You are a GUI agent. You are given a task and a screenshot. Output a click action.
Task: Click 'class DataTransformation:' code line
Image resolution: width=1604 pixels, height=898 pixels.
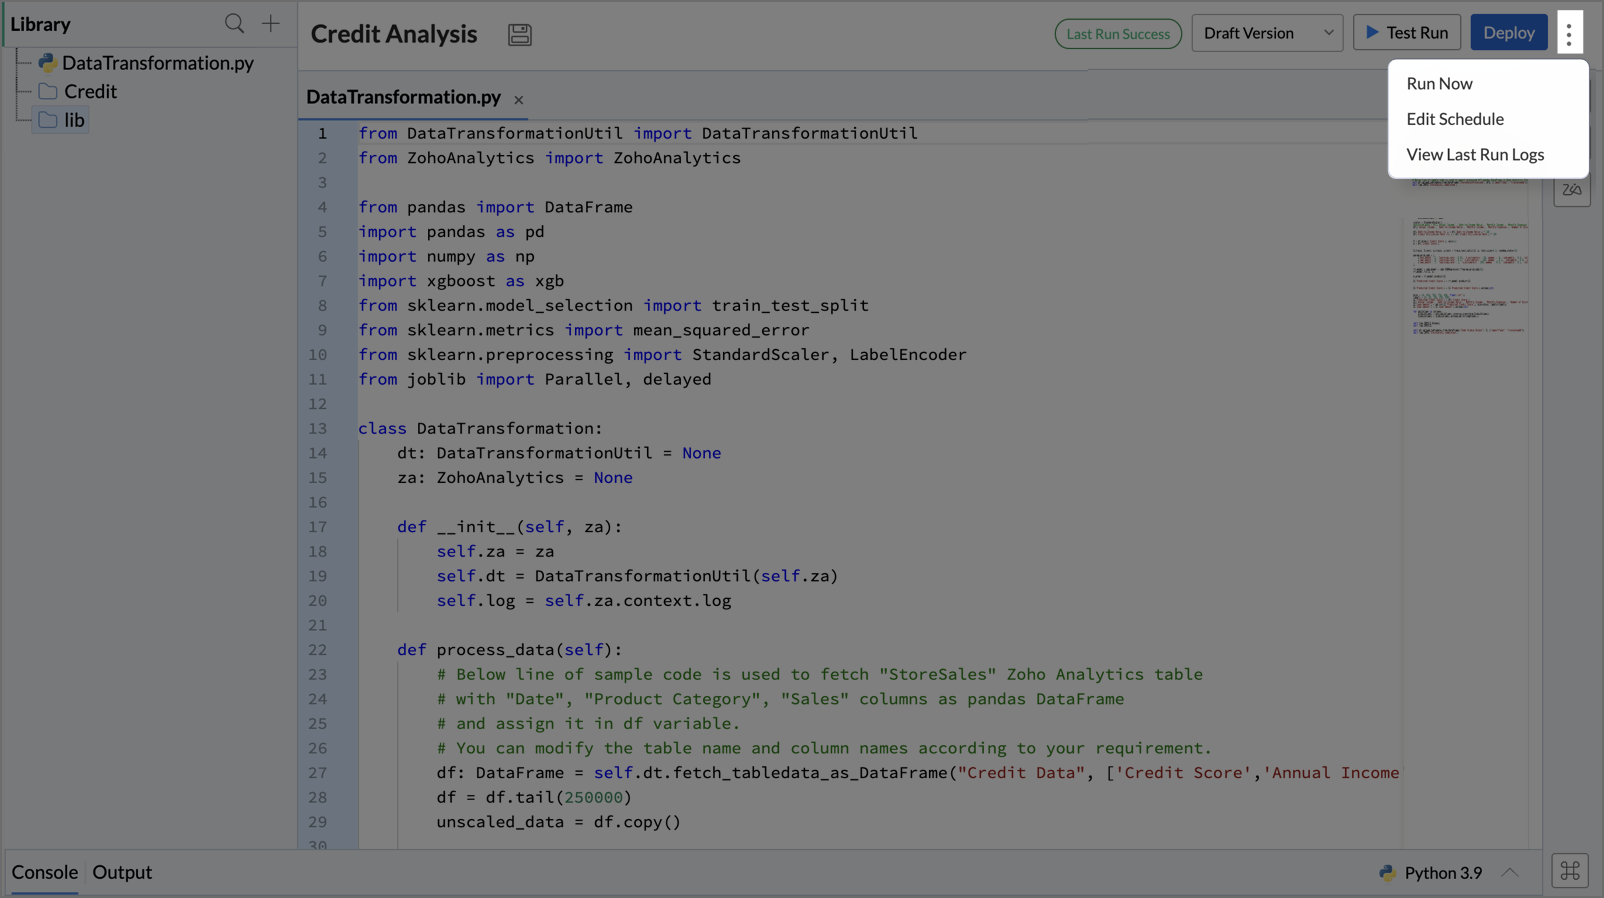[x=480, y=428]
